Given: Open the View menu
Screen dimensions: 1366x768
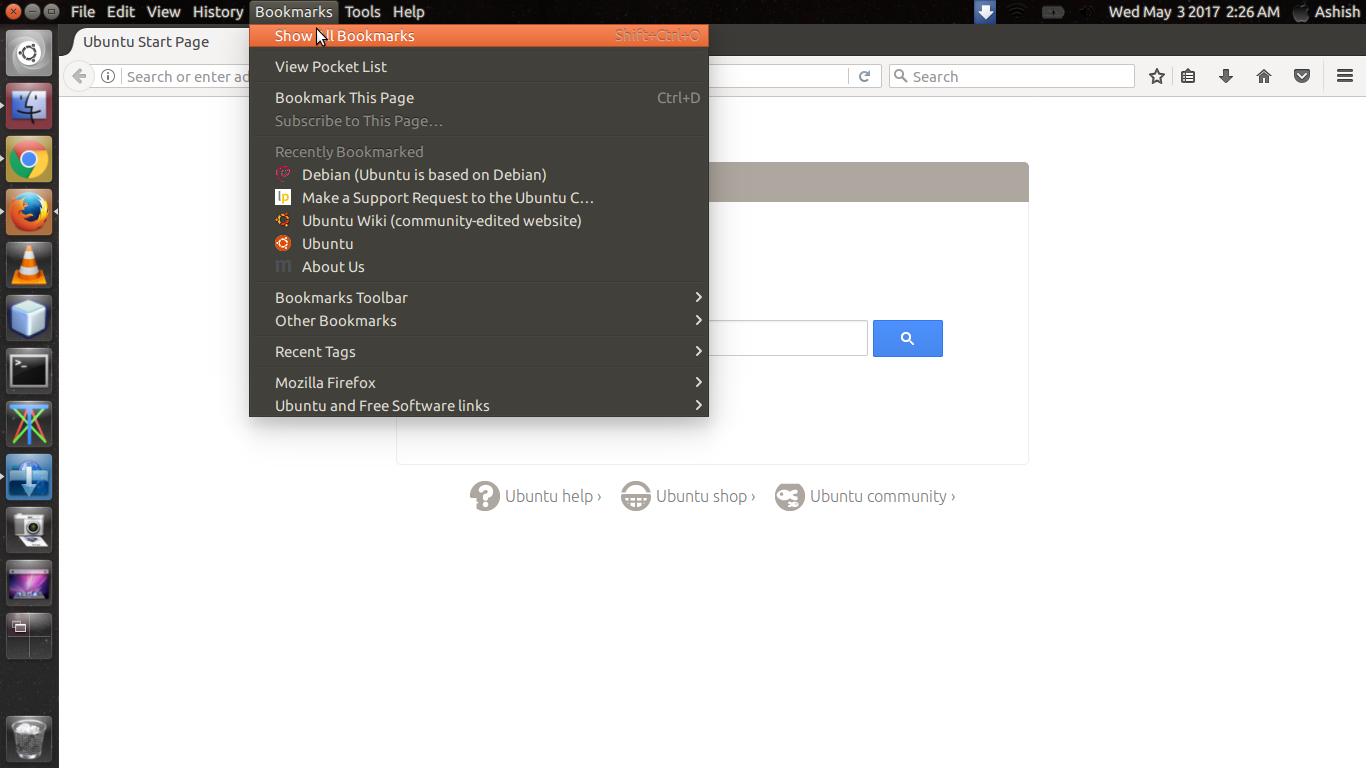Looking at the screenshot, I should [x=163, y=12].
